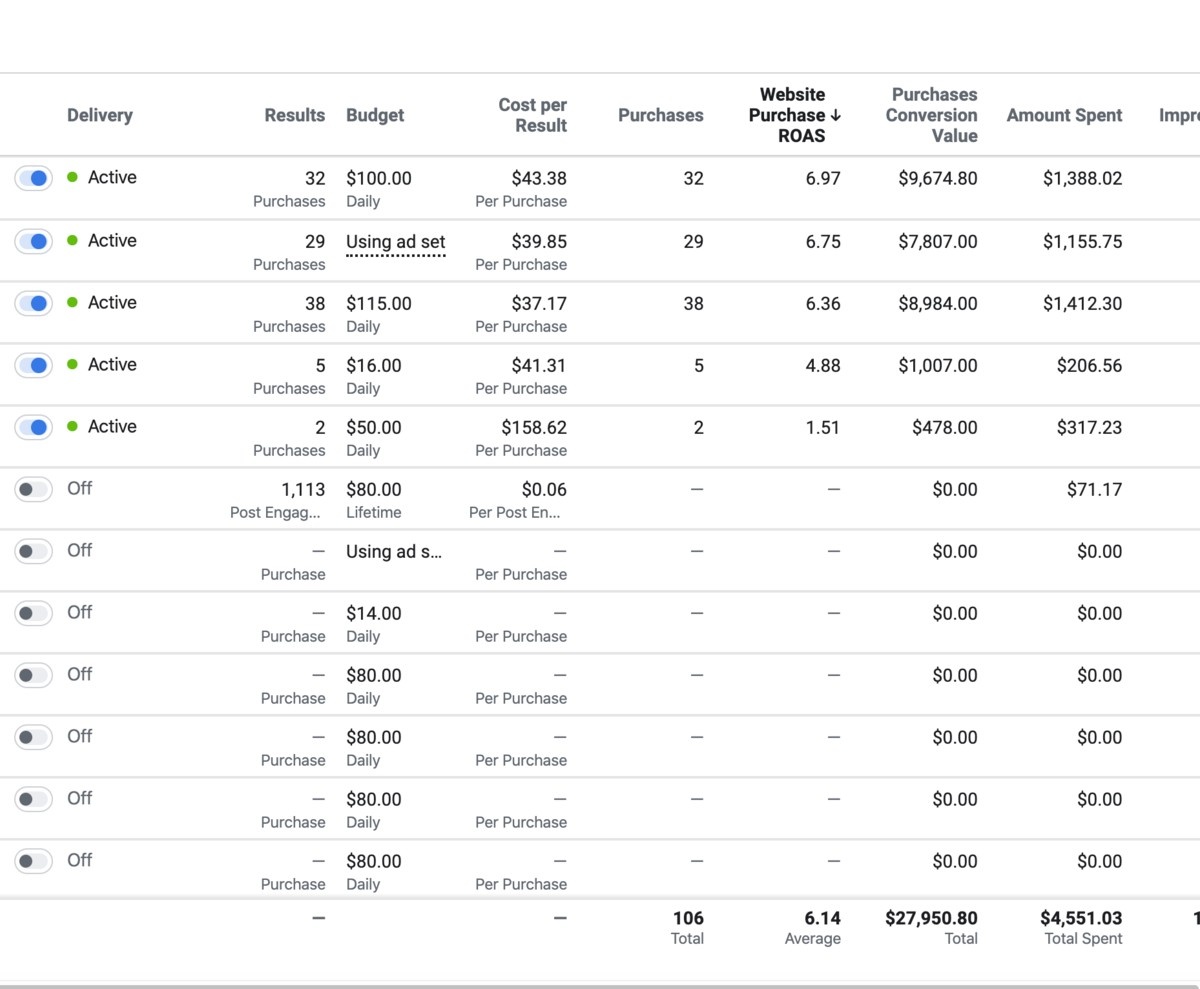Toggle the Active campaign with 29 purchases
The height and width of the screenshot is (989, 1200).
(x=33, y=242)
